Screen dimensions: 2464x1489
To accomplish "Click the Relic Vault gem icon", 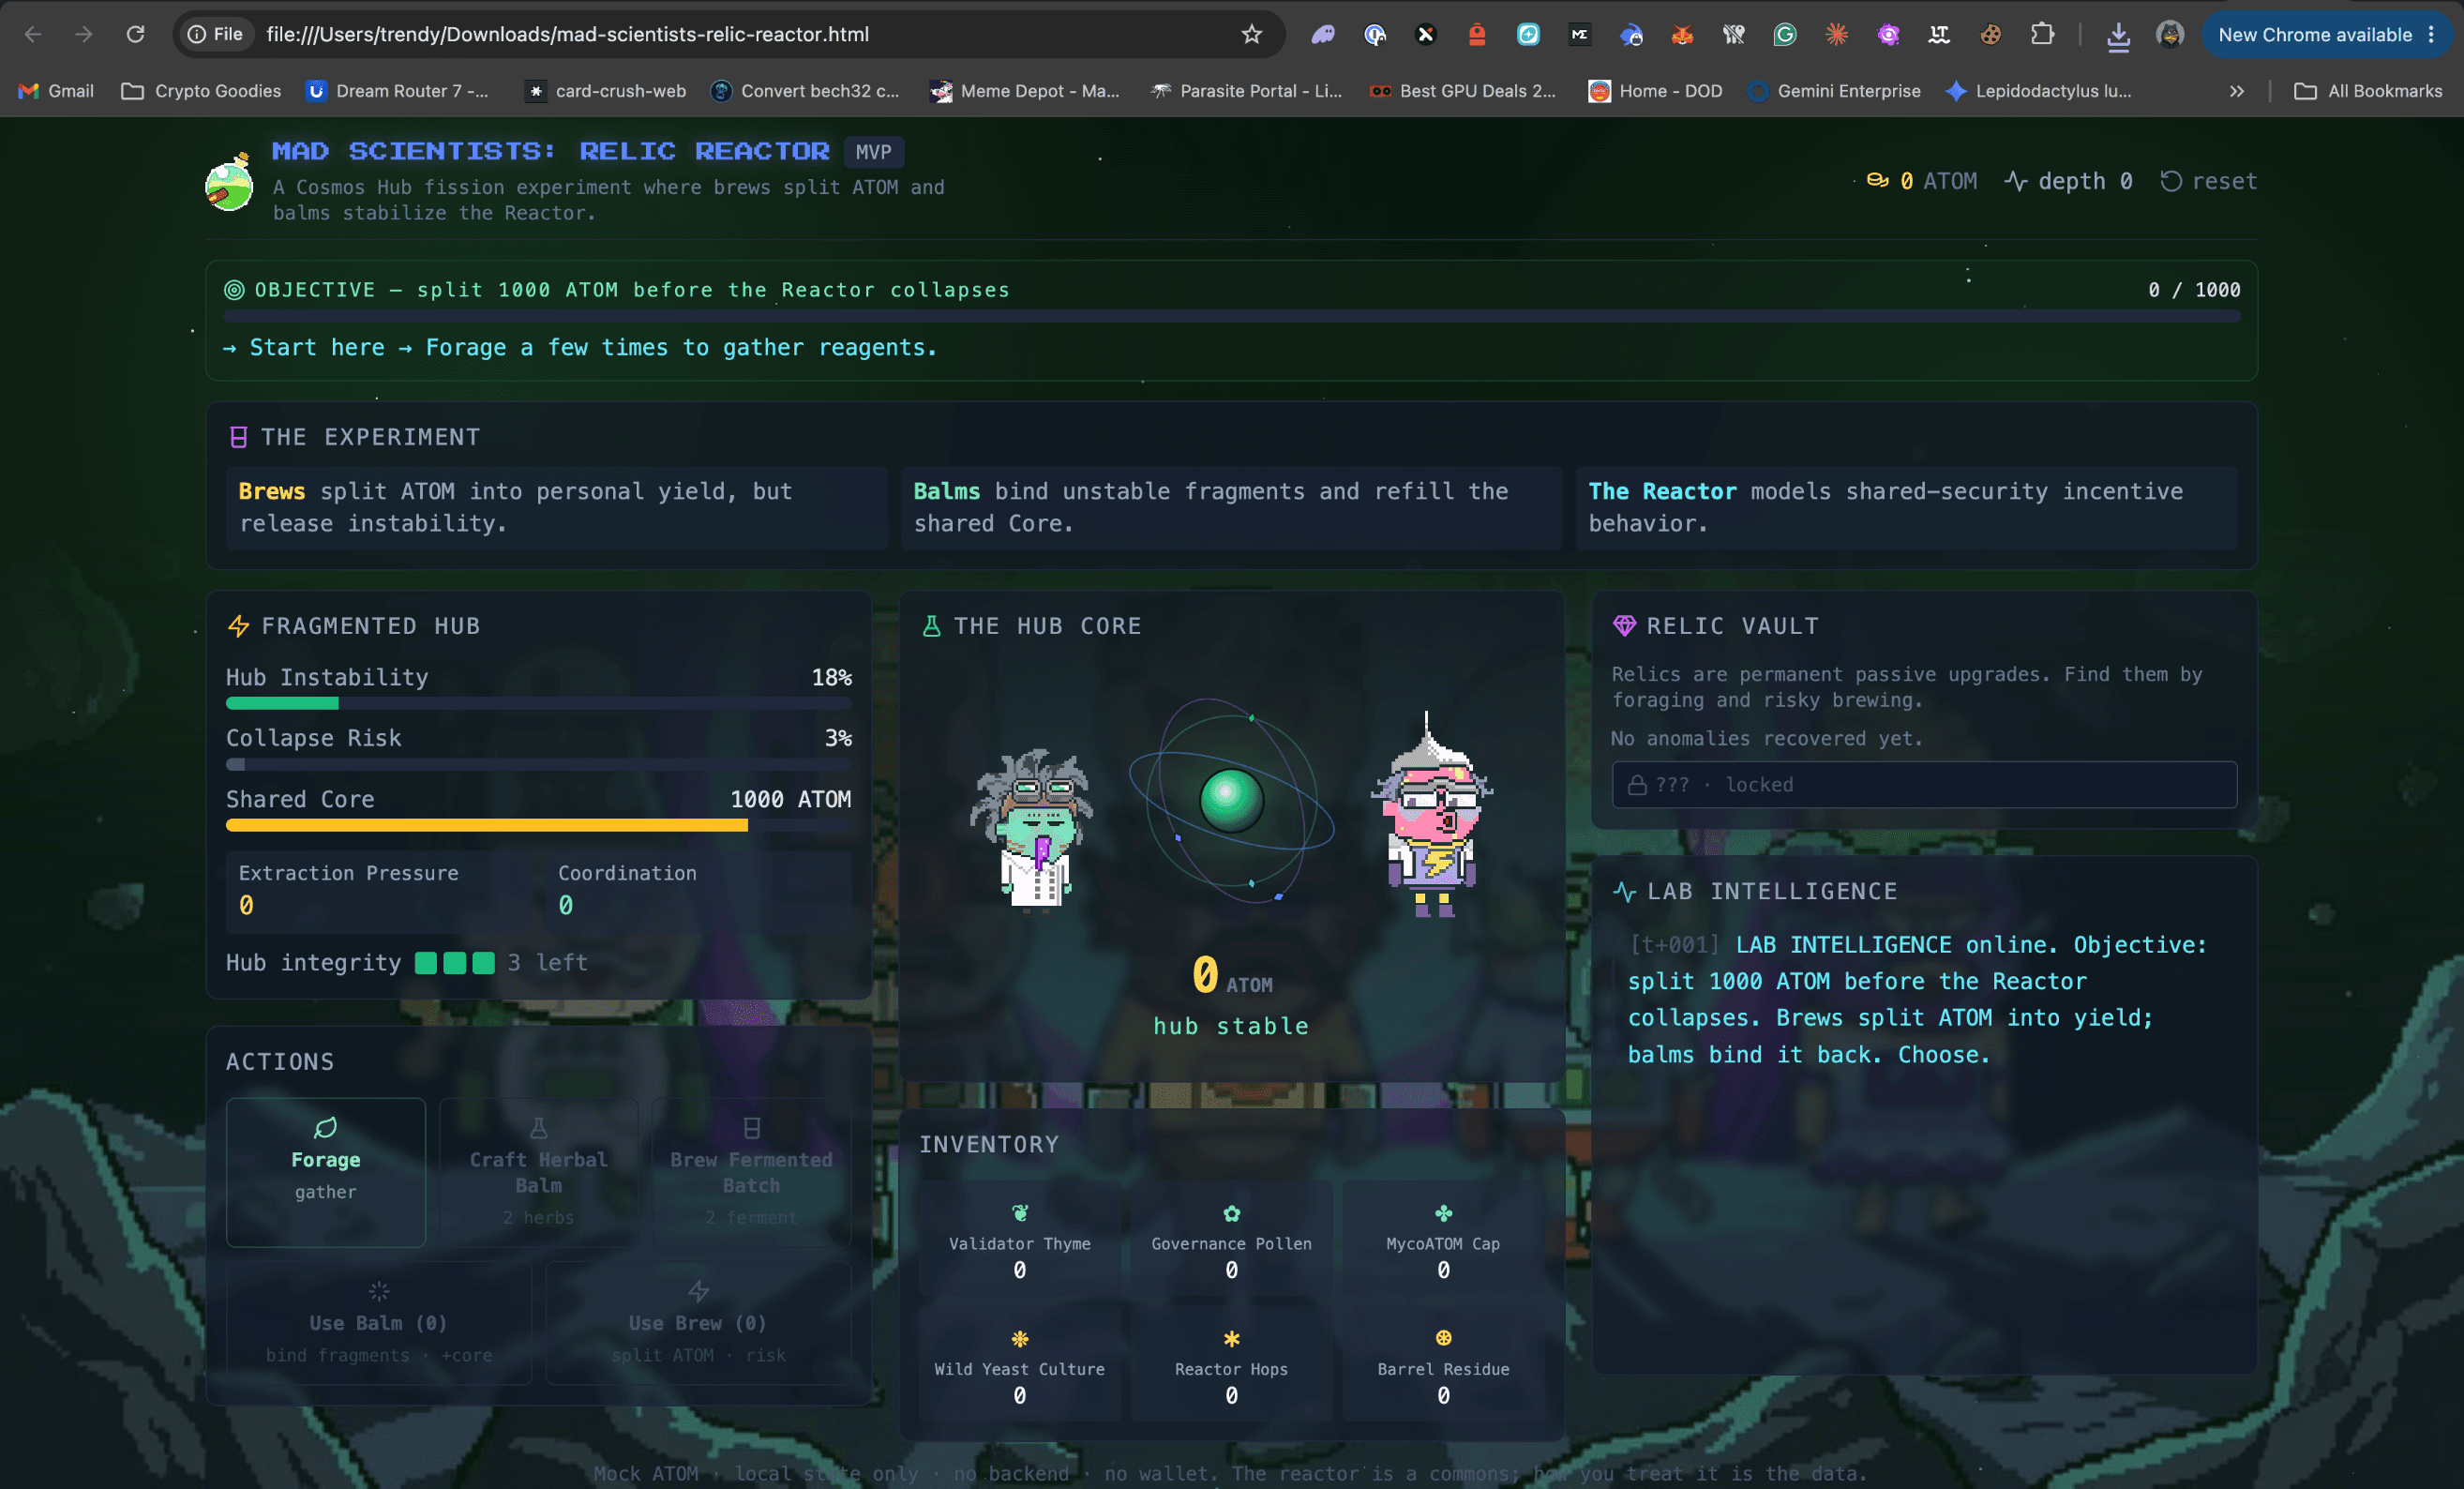I will point(1624,626).
